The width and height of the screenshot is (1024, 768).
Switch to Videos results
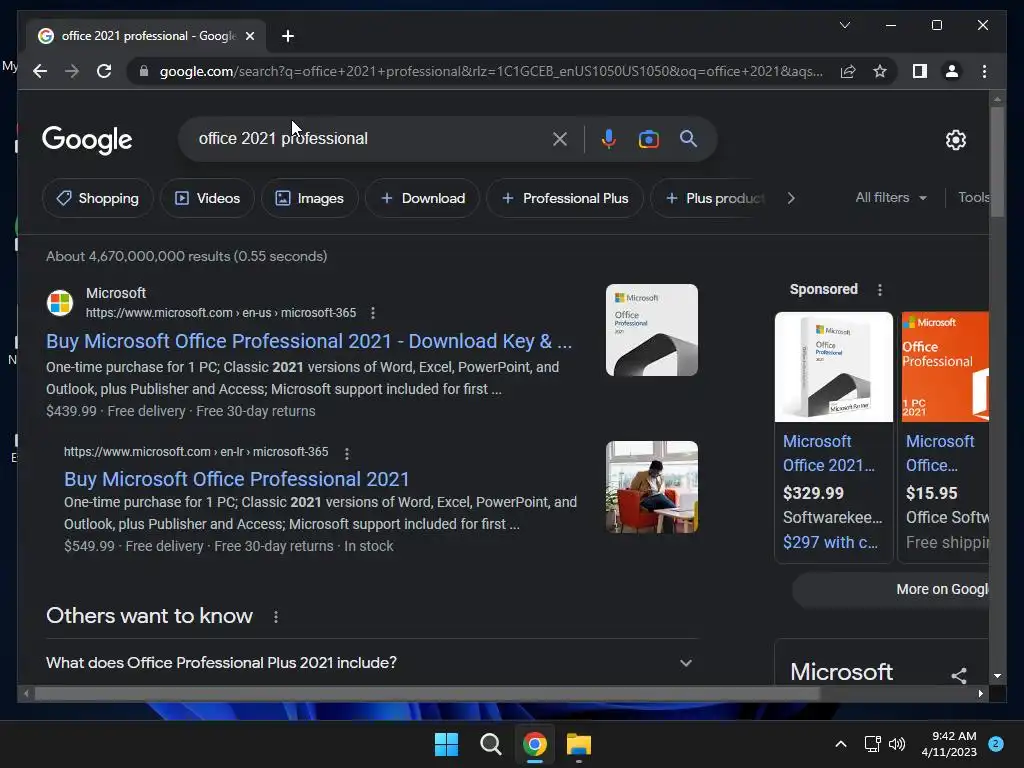[207, 198]
